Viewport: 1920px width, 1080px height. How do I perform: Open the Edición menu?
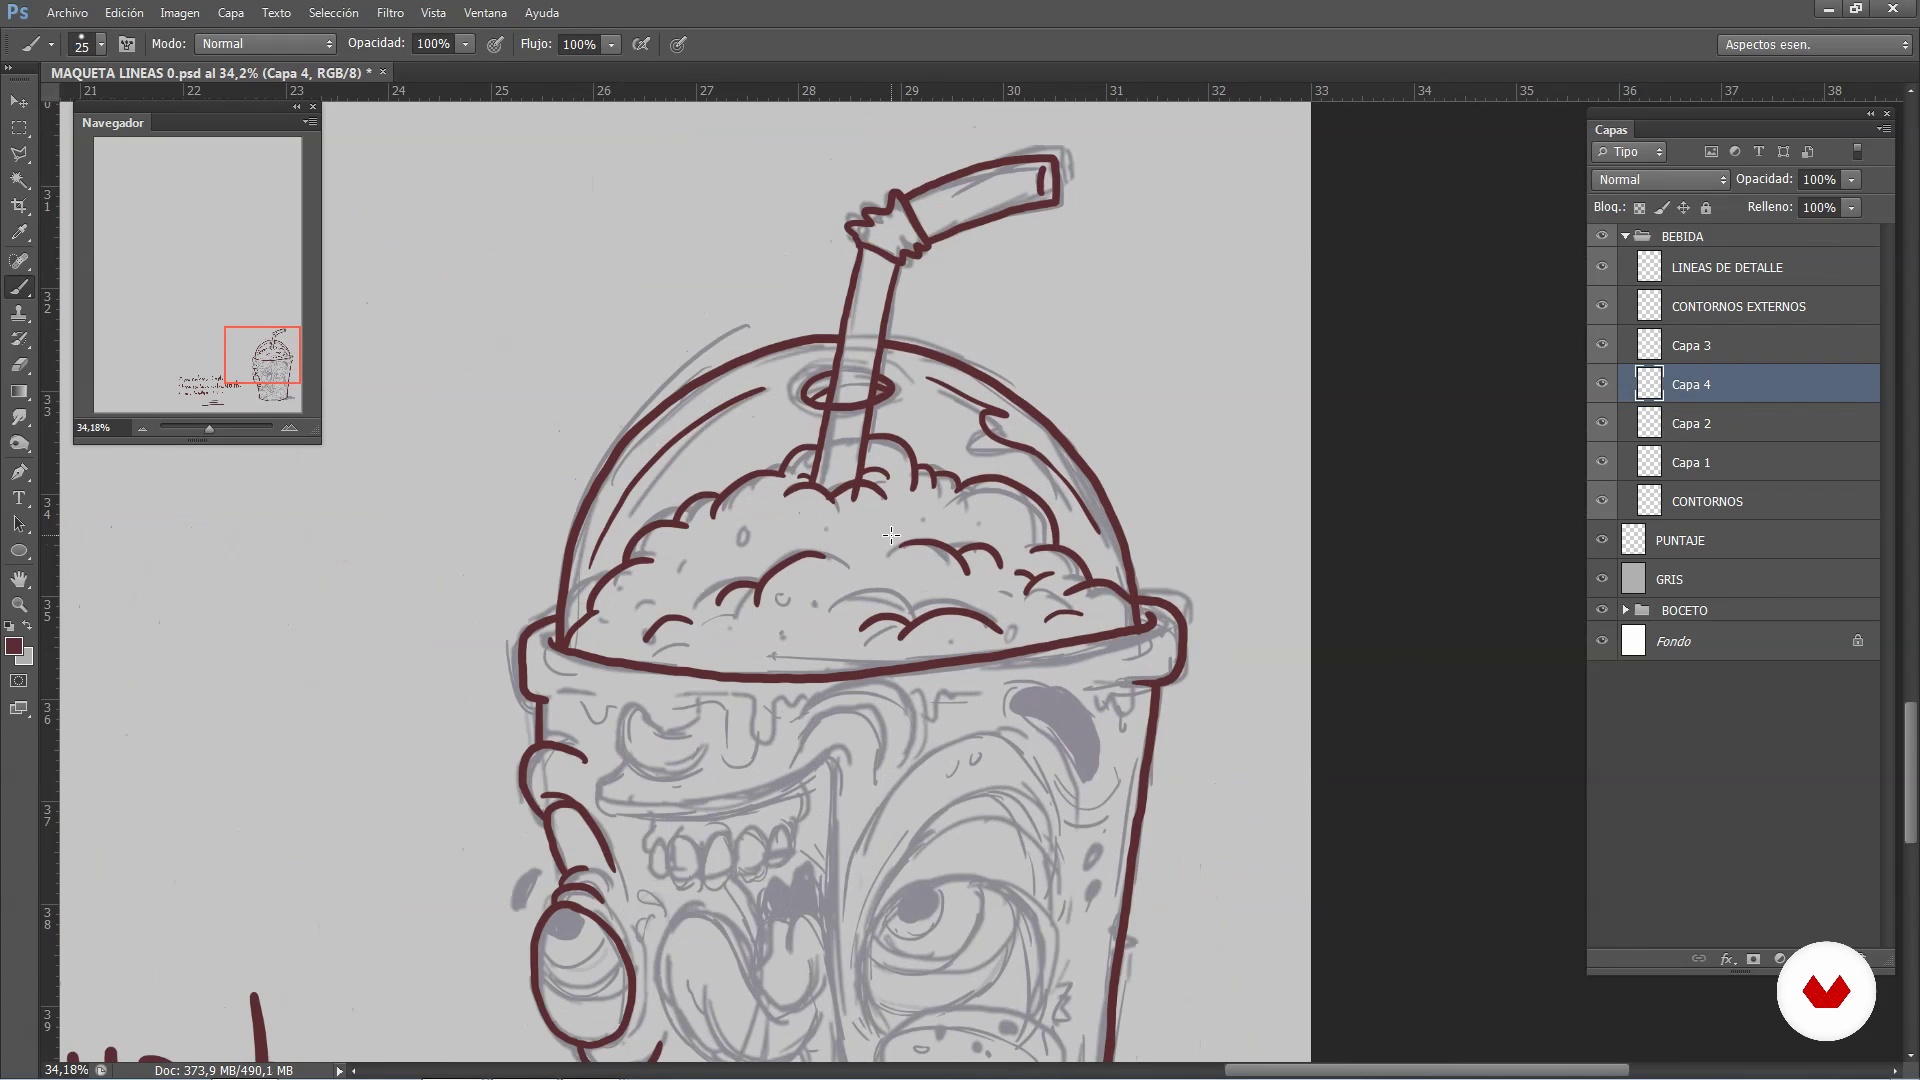124,13
